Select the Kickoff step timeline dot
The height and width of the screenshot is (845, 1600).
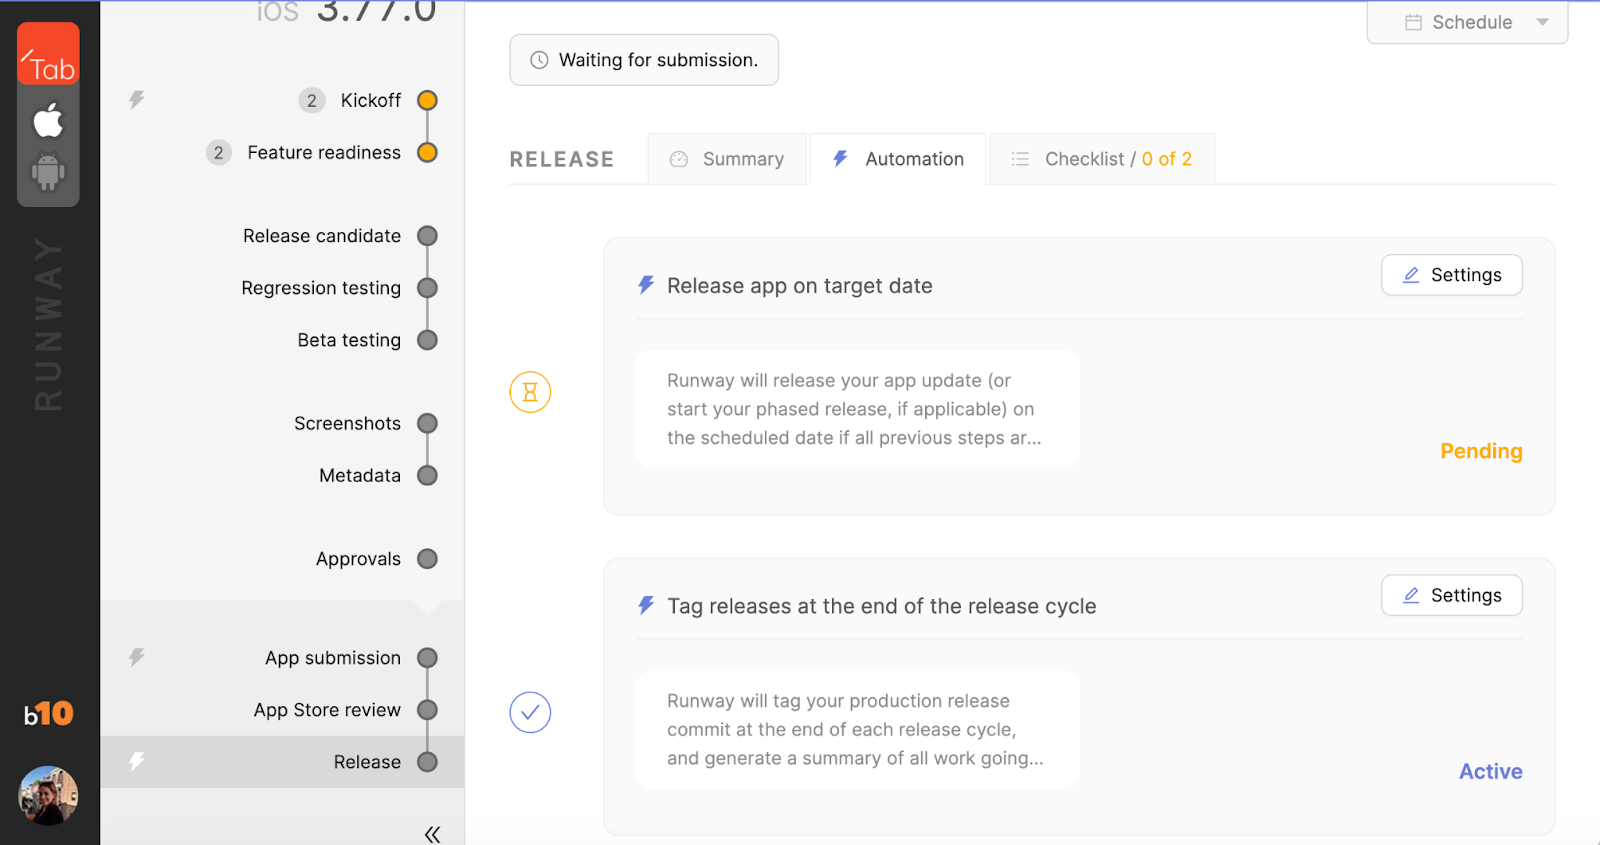click(427, 100)
